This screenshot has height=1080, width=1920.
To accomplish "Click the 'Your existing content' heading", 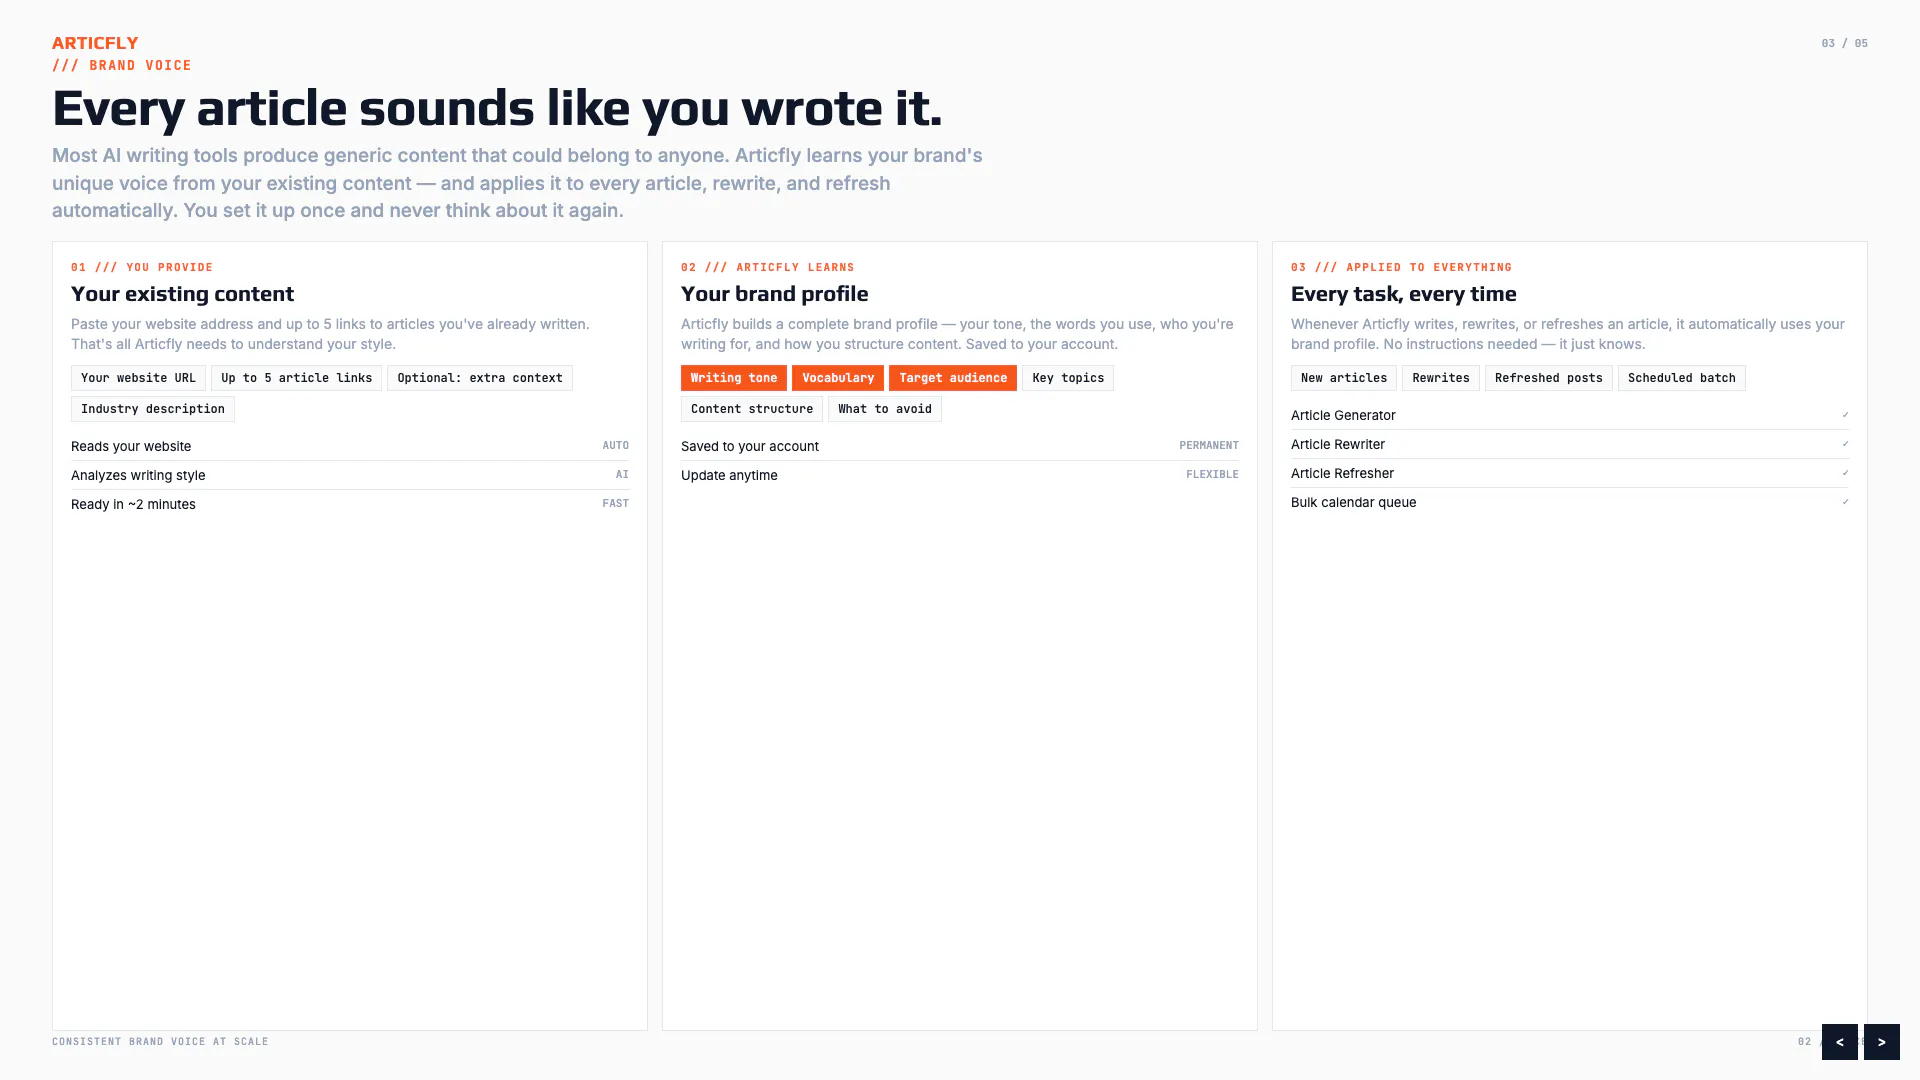I will click(x=182, y=294).
